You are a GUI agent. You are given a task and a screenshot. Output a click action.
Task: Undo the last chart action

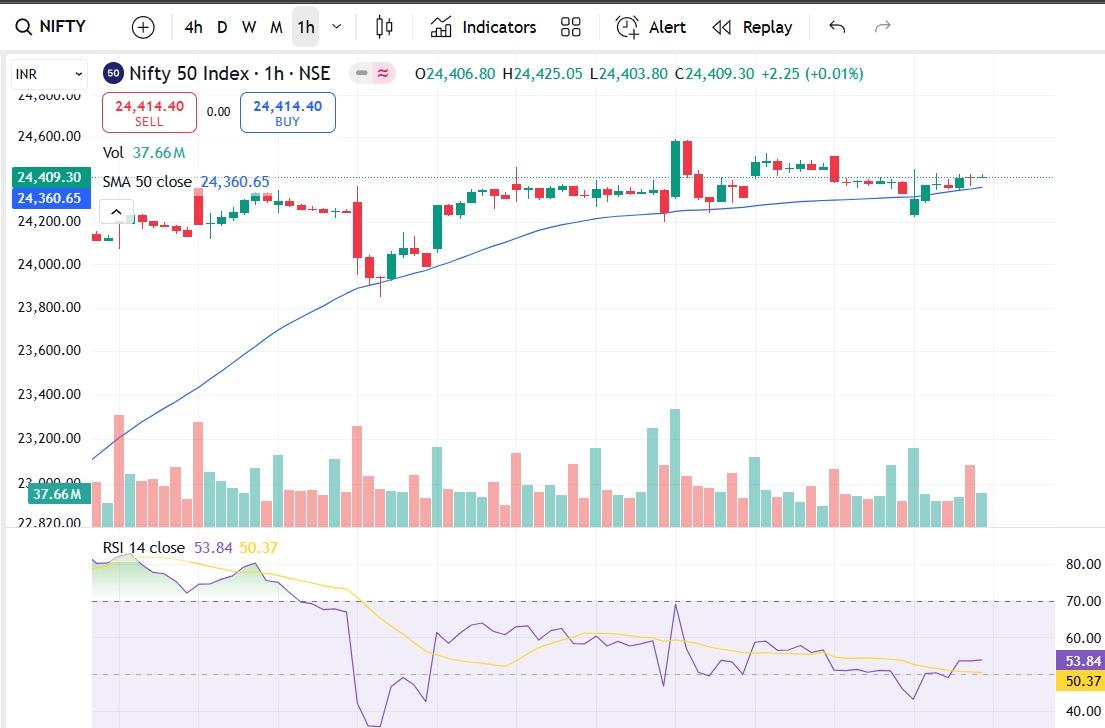click(837, 27)
